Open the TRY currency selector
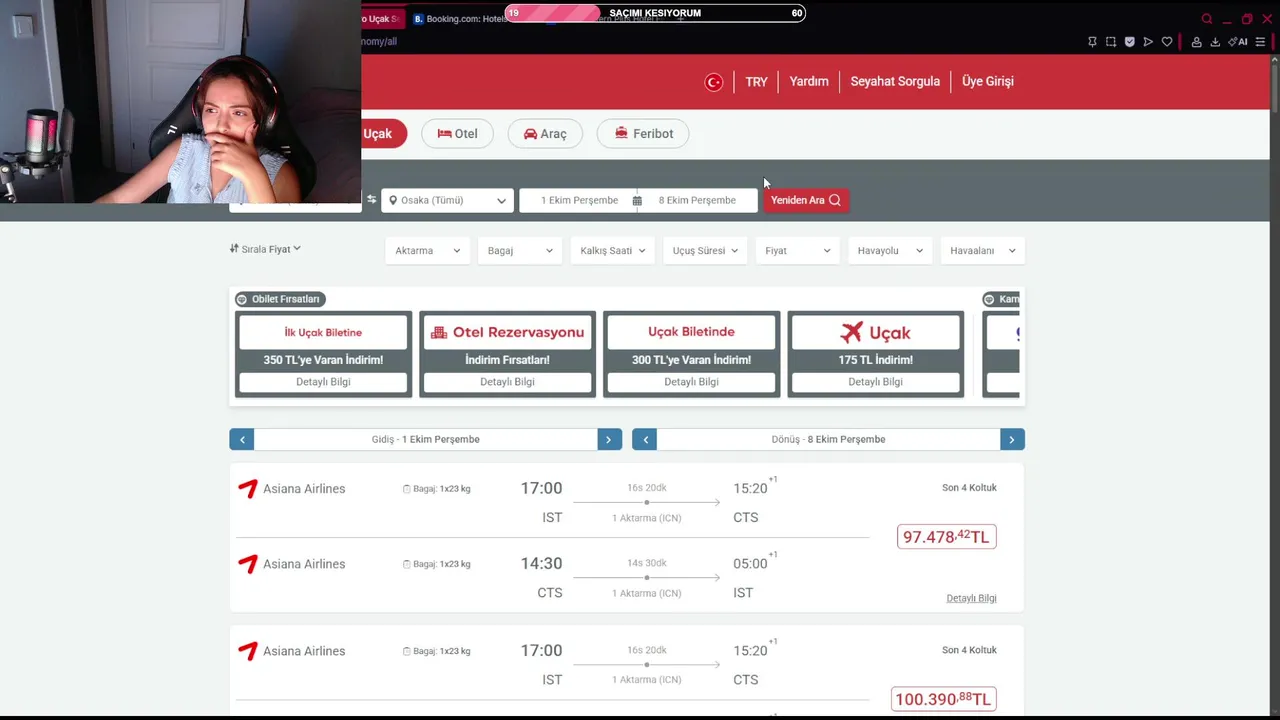Screen dimensions: 1280x720 756,82
